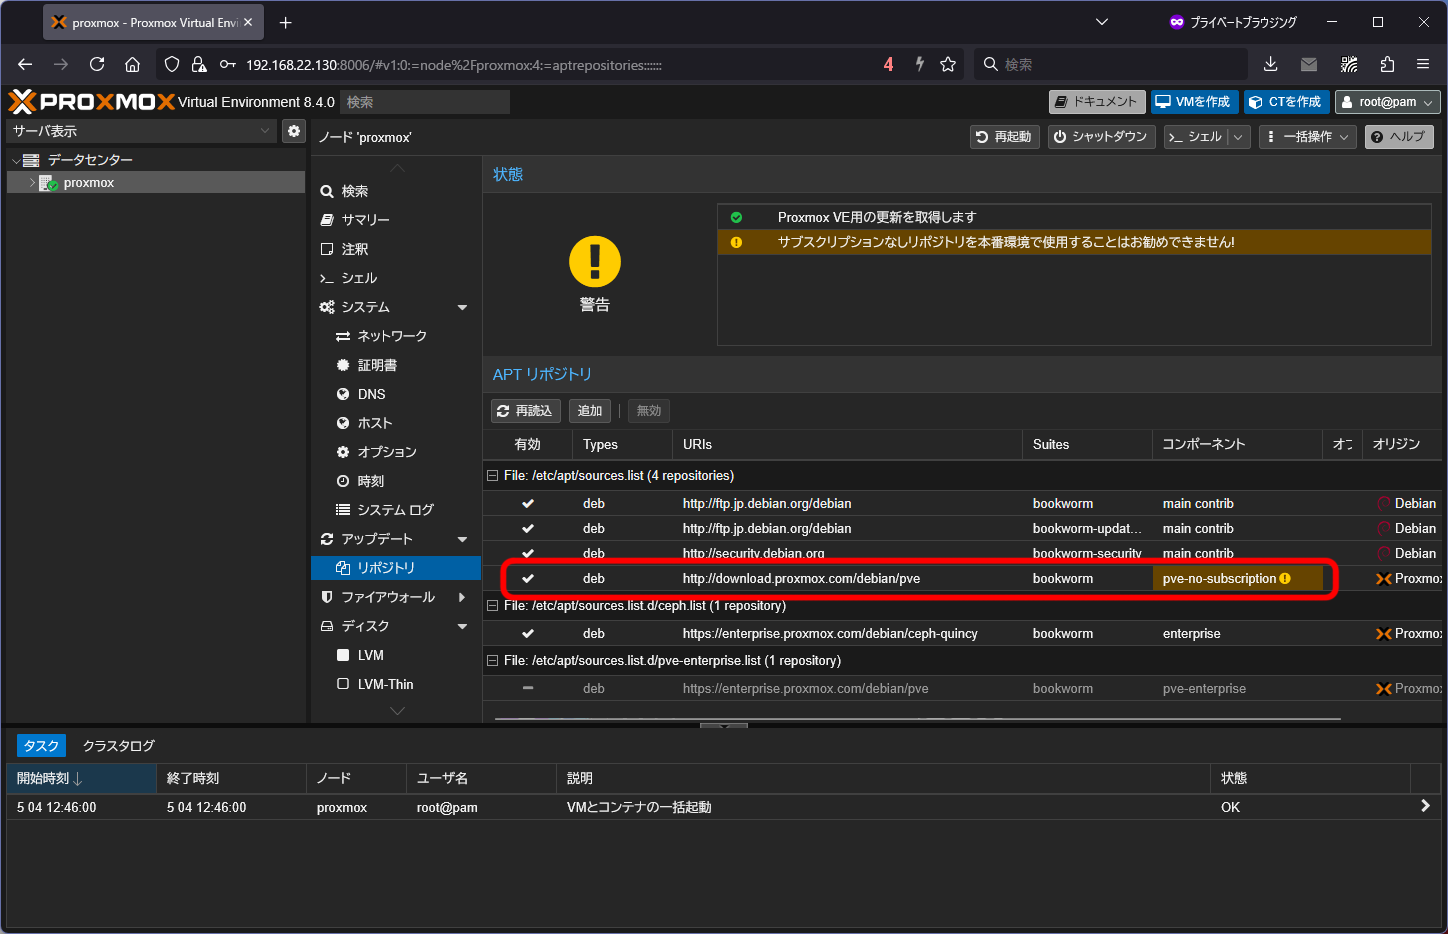Open the root@pam user menu
The height and width of the screenshot is (934, 1448).
coord(1388,102)
